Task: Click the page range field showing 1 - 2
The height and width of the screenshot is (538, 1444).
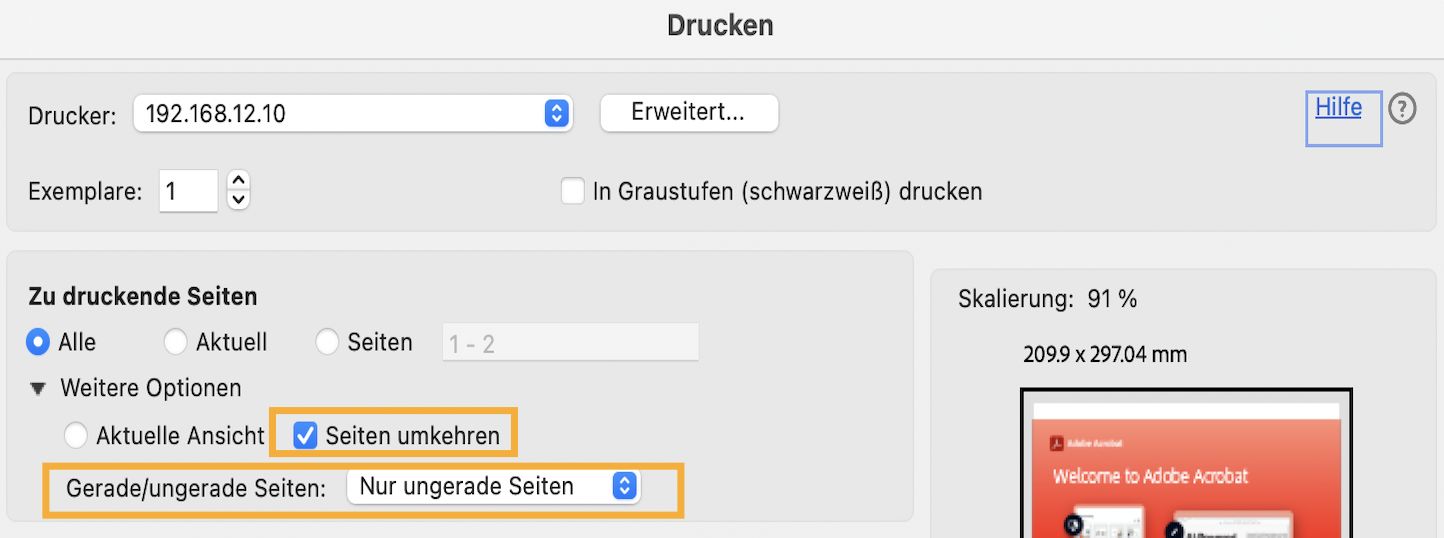Action: 570,343
